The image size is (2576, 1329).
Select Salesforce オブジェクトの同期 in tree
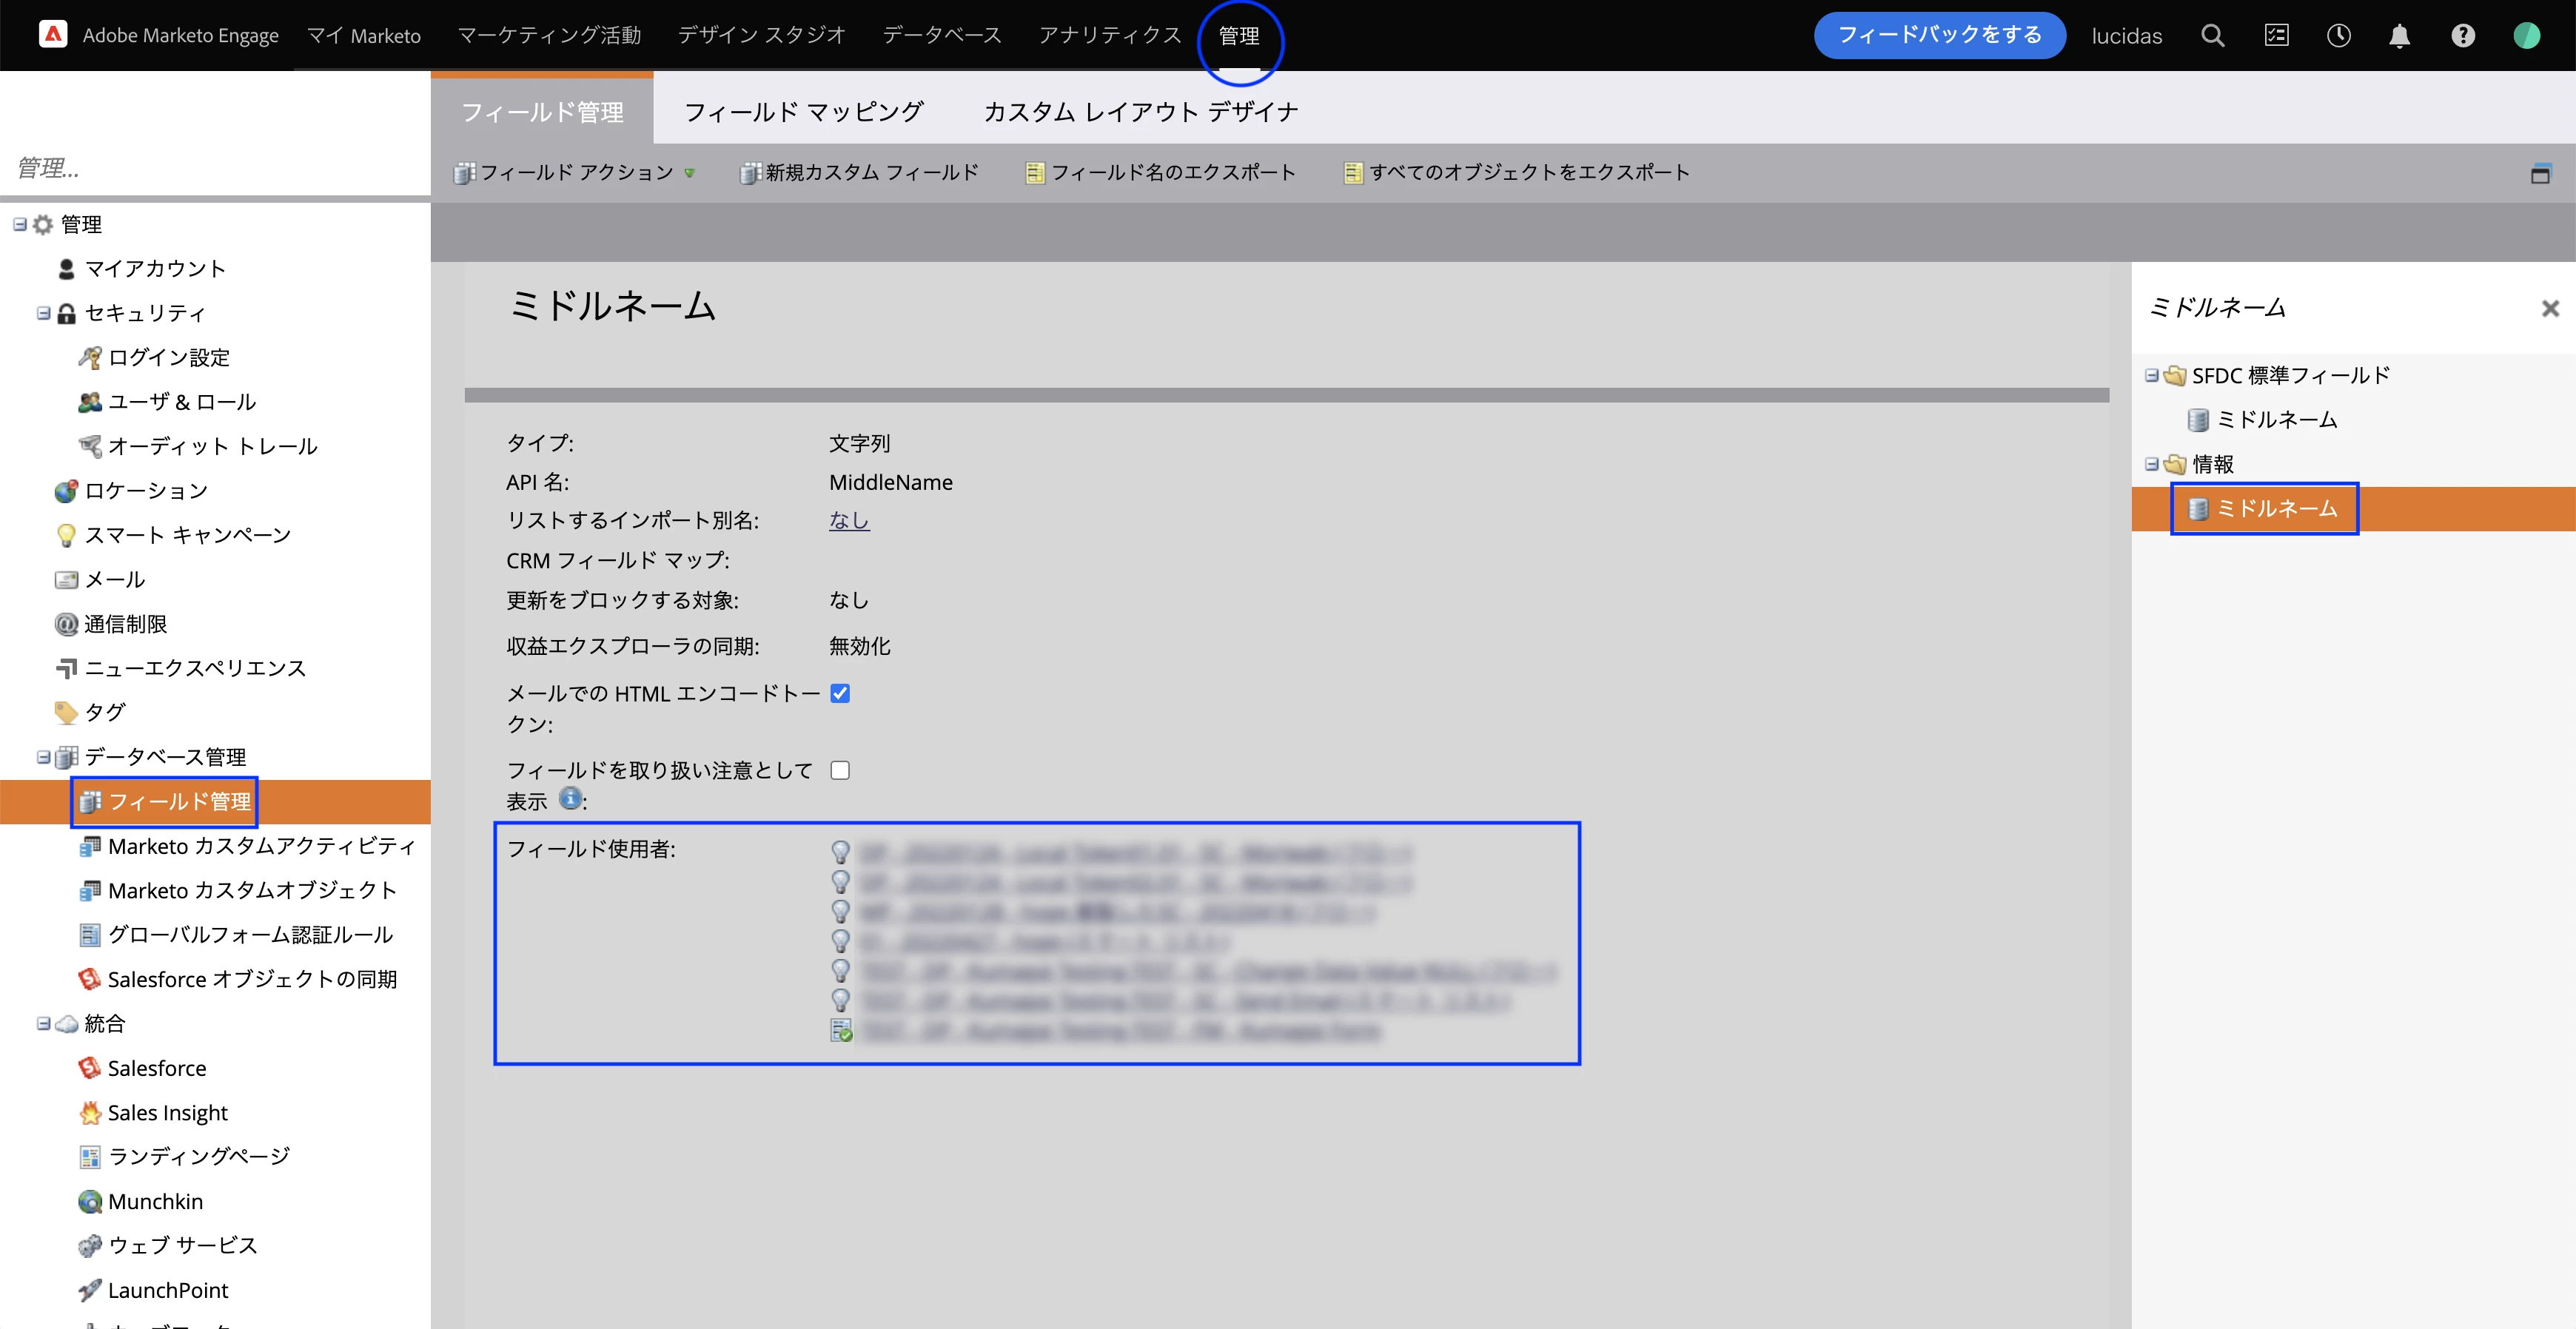(x=252, y=979)
